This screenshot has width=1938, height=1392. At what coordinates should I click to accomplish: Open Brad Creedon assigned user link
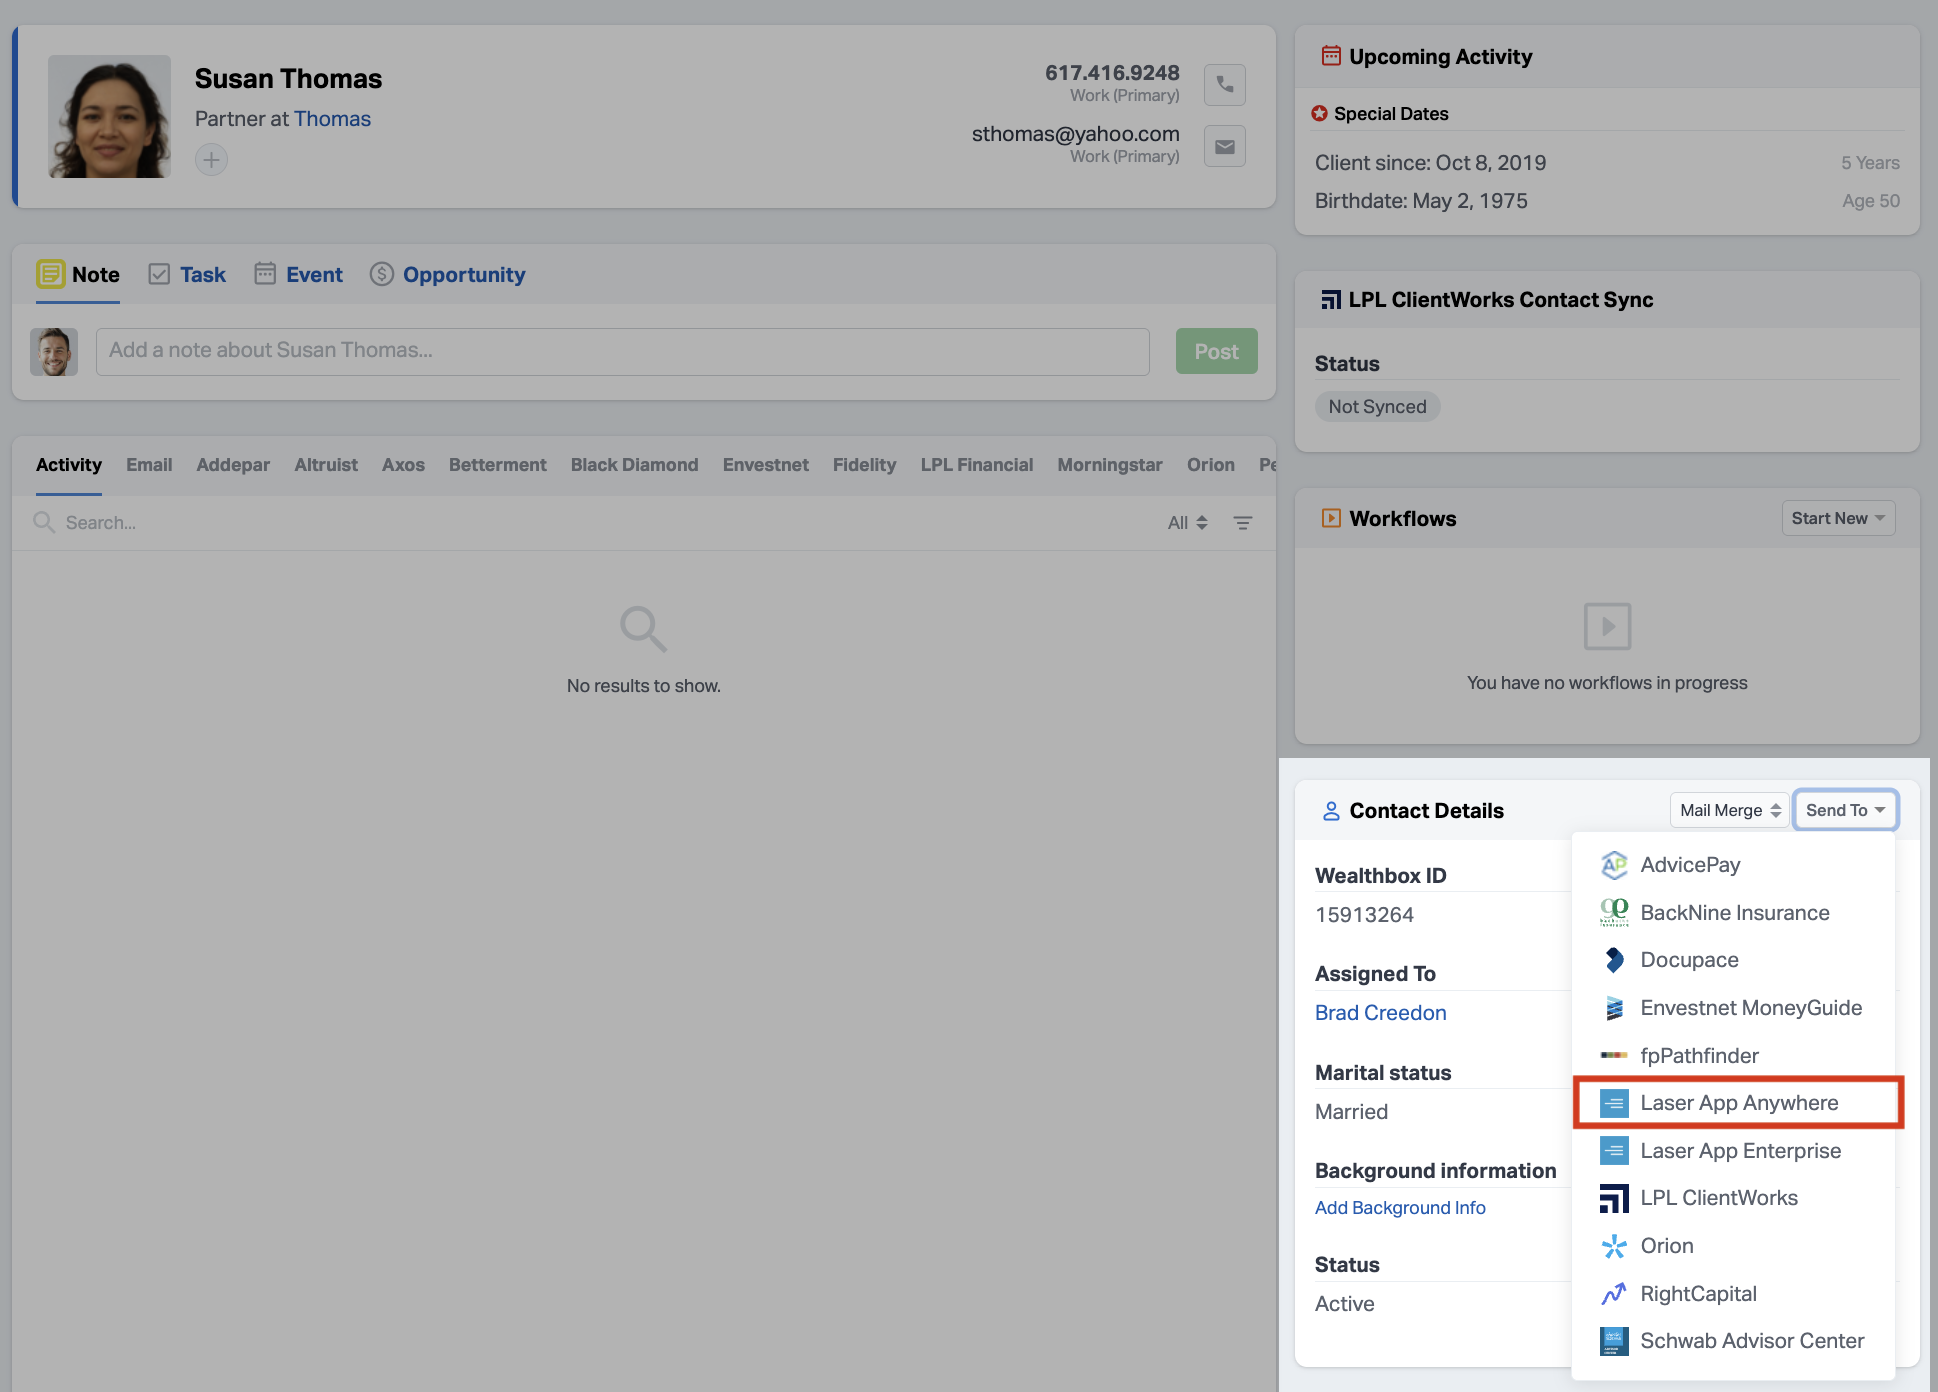click(1380, 1013)
